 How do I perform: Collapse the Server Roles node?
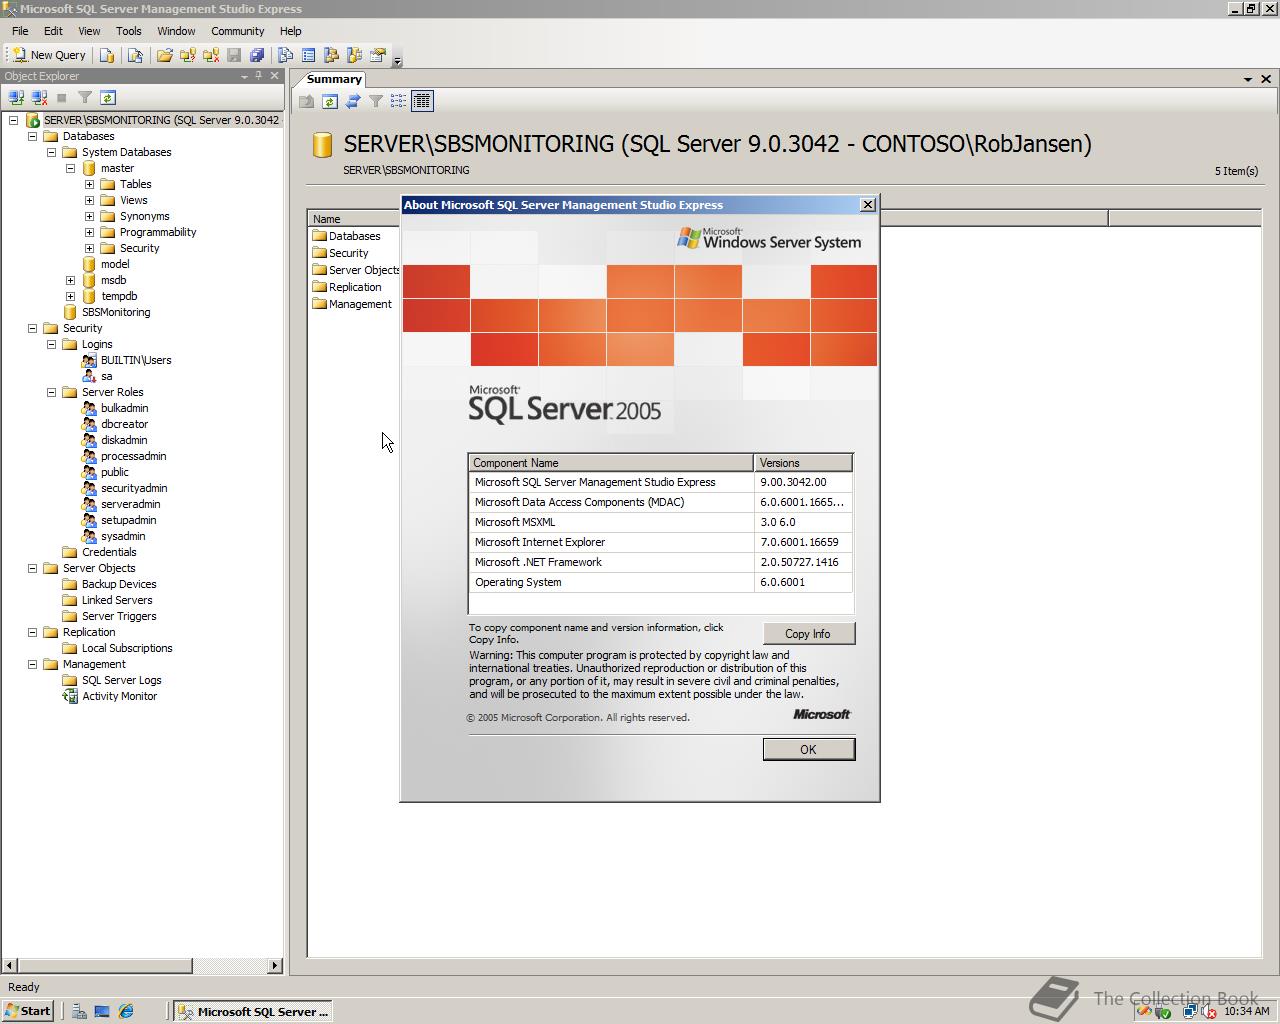pyautogui.click(x=52, y=392)
